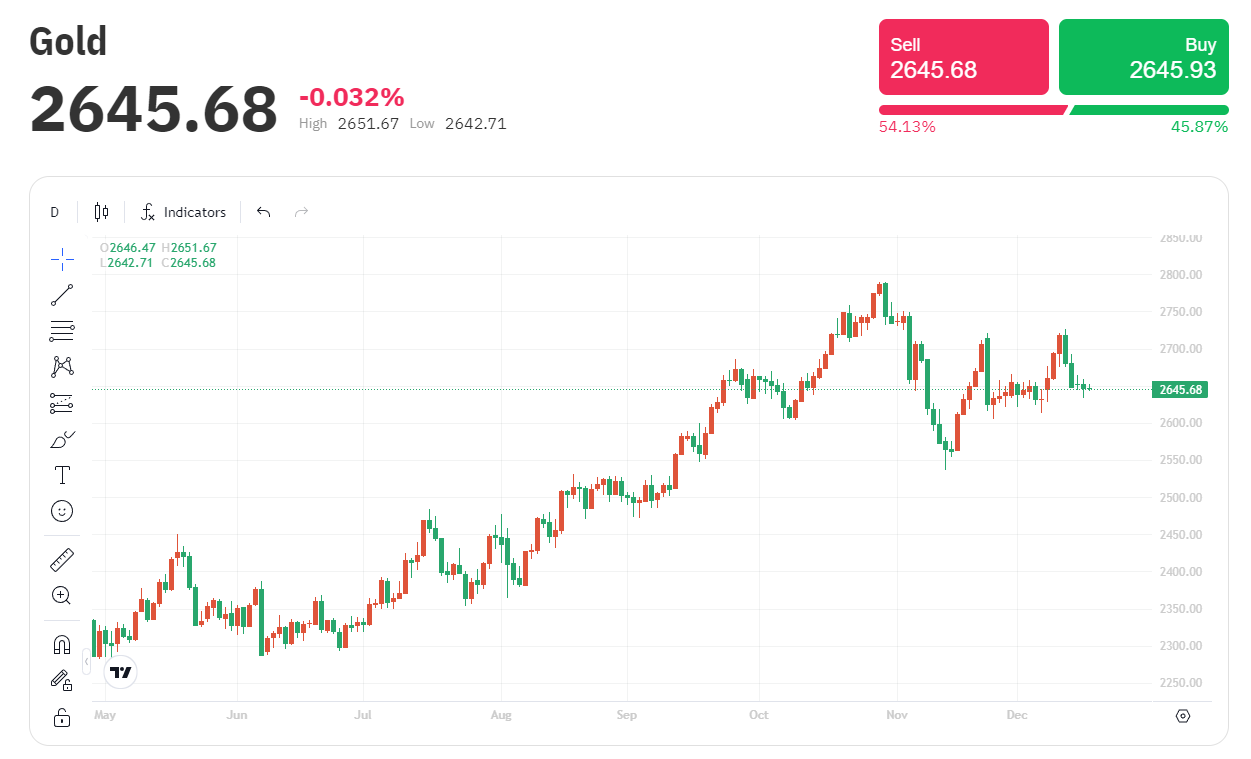Select the XABCD pattern tool
Image resolution: width=1251 pixels, height=759 pixels.
tap(62, 367)
